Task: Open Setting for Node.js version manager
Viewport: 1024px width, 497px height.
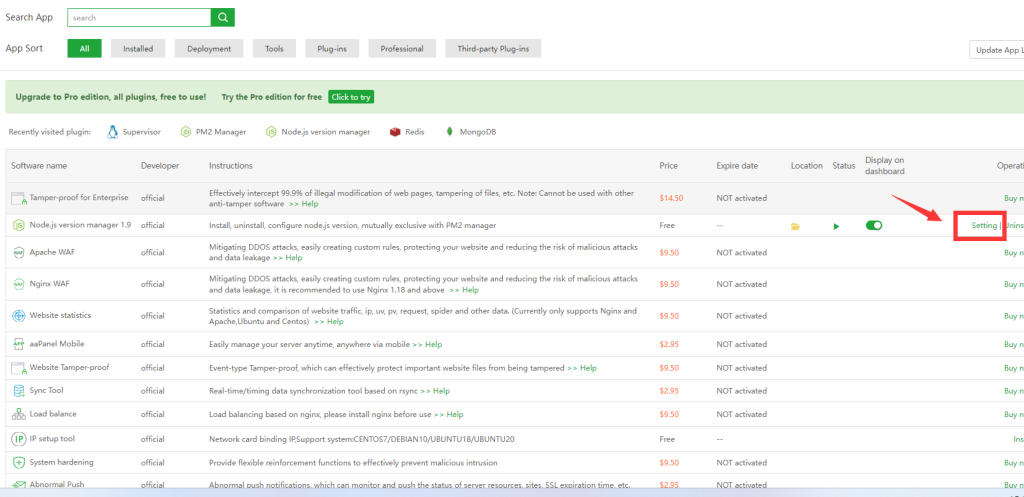Action: tap(984, 225)
